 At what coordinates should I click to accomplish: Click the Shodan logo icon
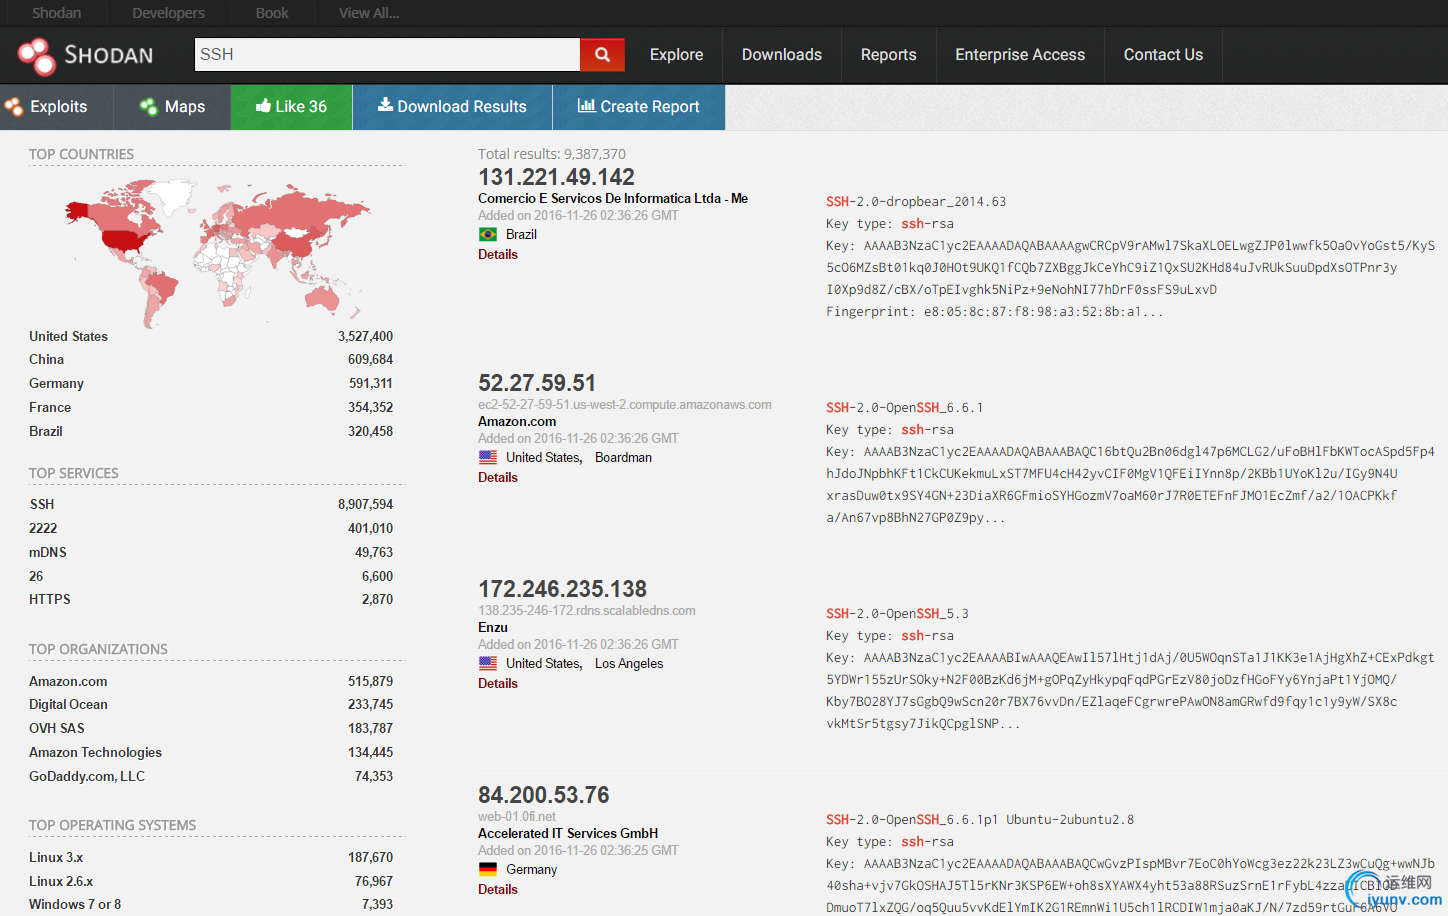coord(37,56)
